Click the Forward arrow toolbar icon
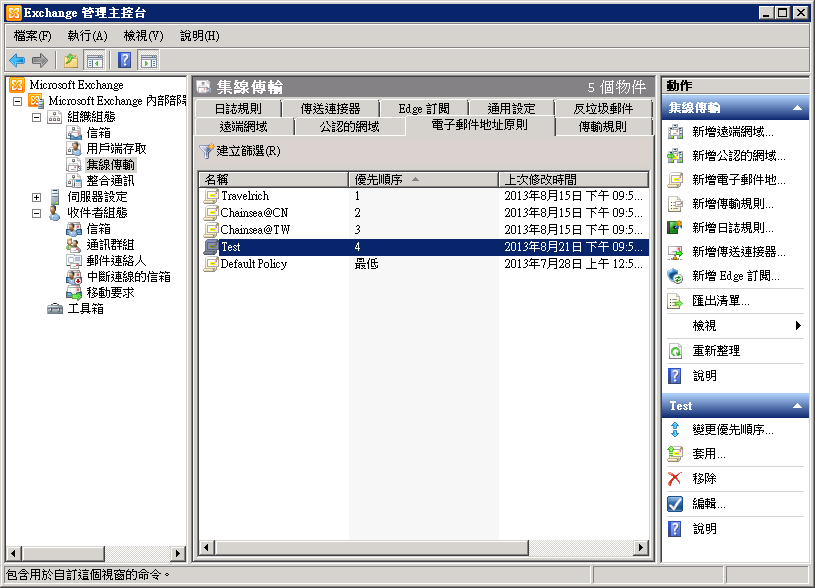Viewport: 815px width, 588px height. click(40, 61)
